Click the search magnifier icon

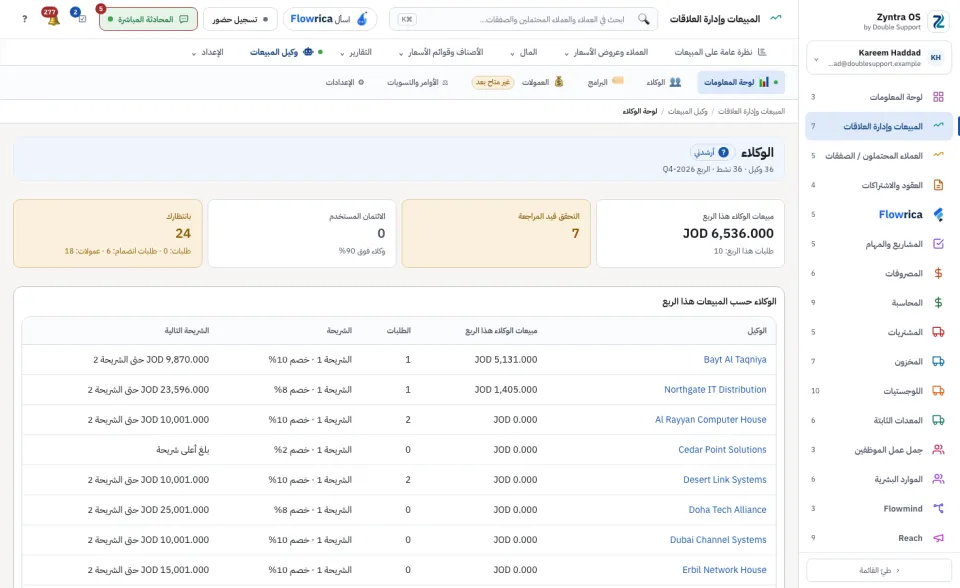point(643,19)
